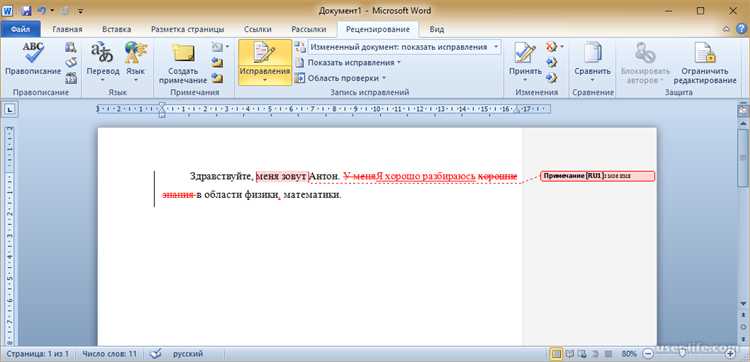This screenshot has height=362, width=750.
Task: Run the Правописание spelling check
Action: pos(33,59)
